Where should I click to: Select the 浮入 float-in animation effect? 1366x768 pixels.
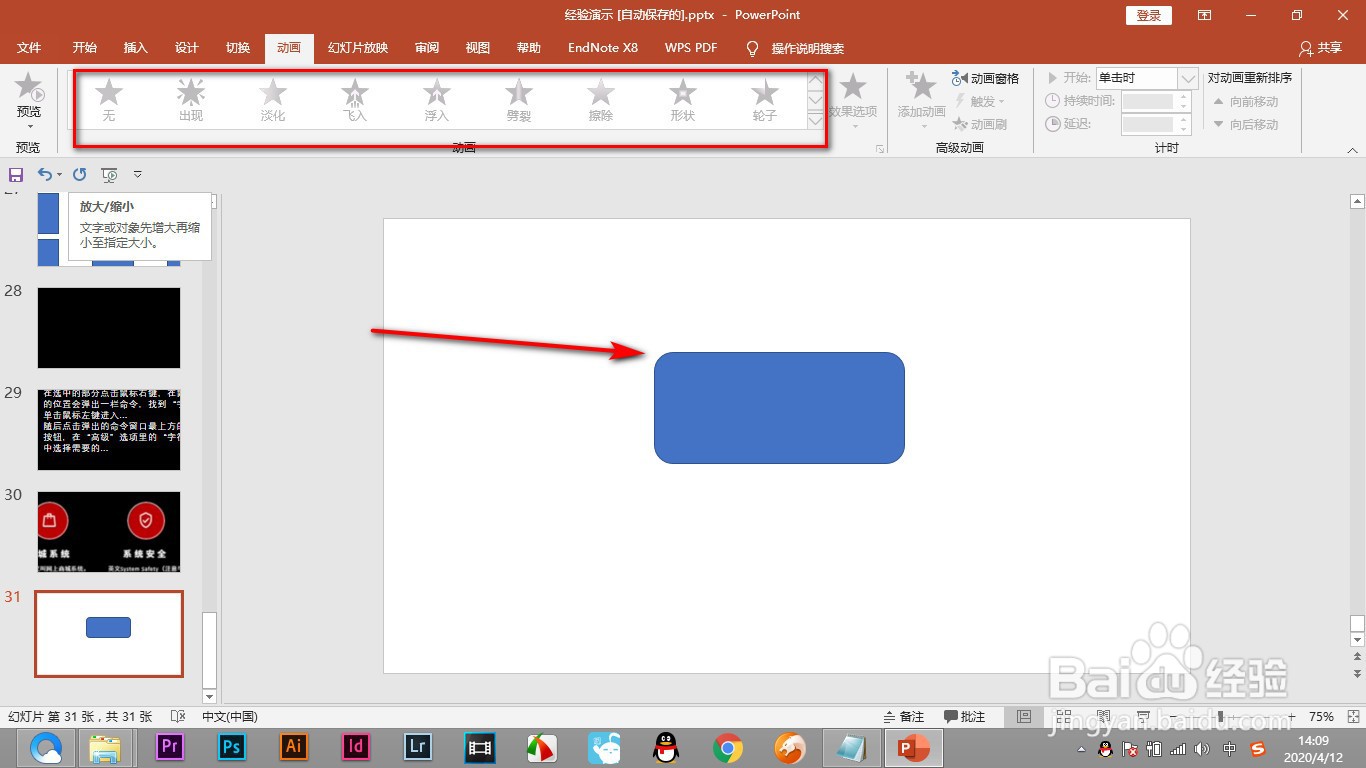437,100
